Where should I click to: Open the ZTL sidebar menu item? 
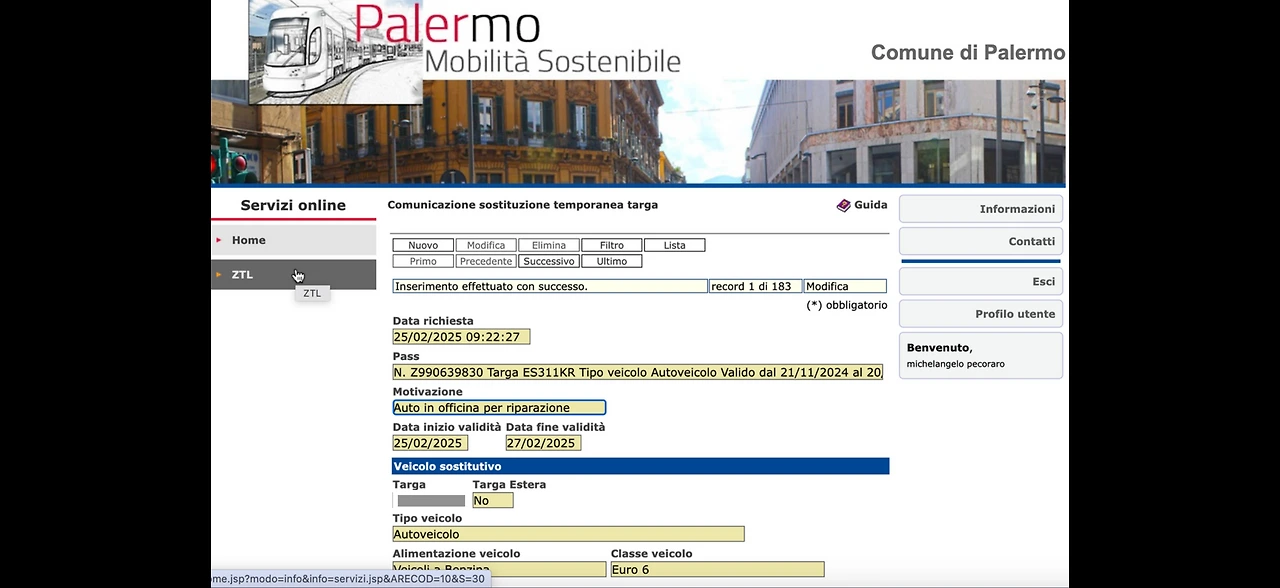click(293, 275)
